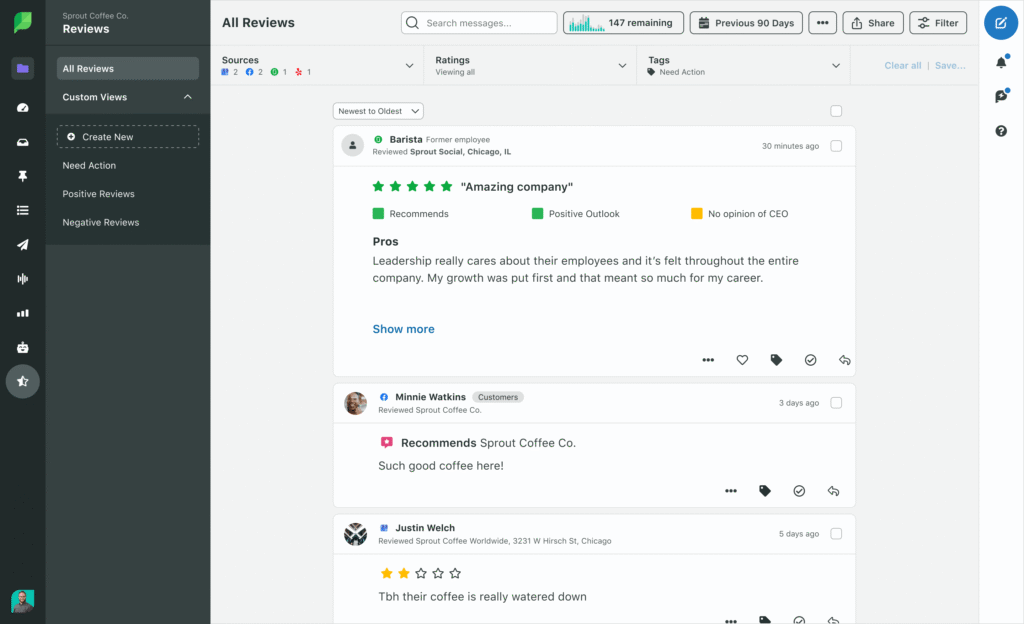Reply to the Barista review
The image size is (1024, 624).
(x=844, y=360)
